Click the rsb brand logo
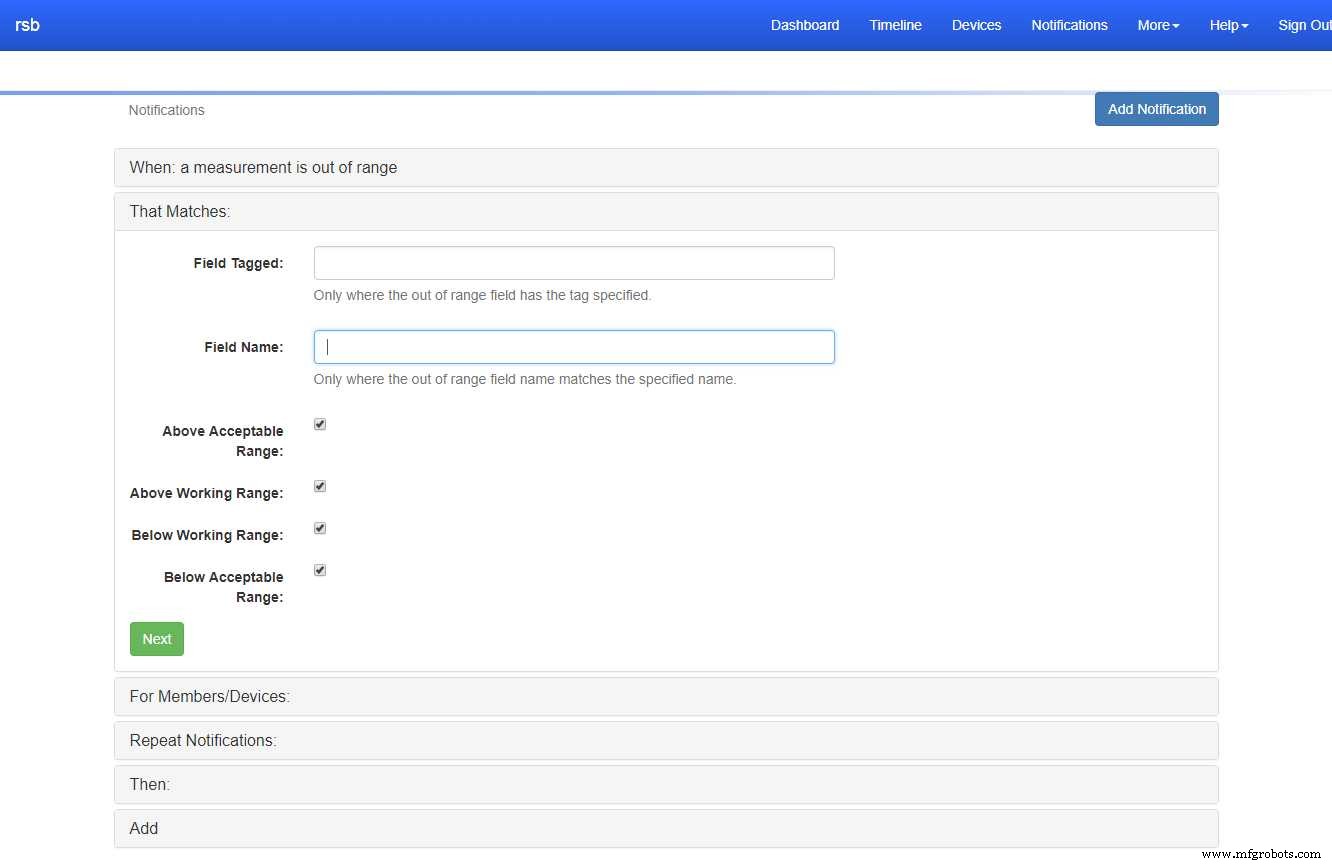 (27, 25)
